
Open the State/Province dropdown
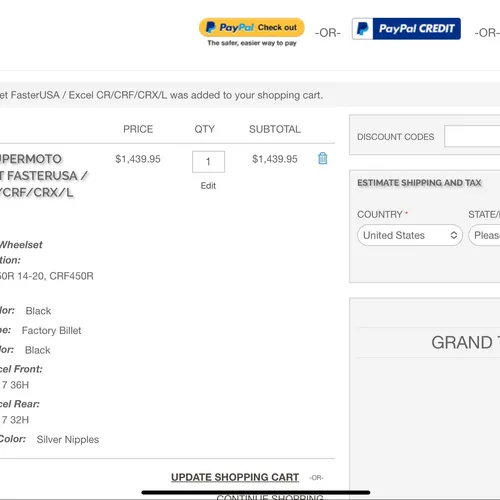tap(484, 235)
